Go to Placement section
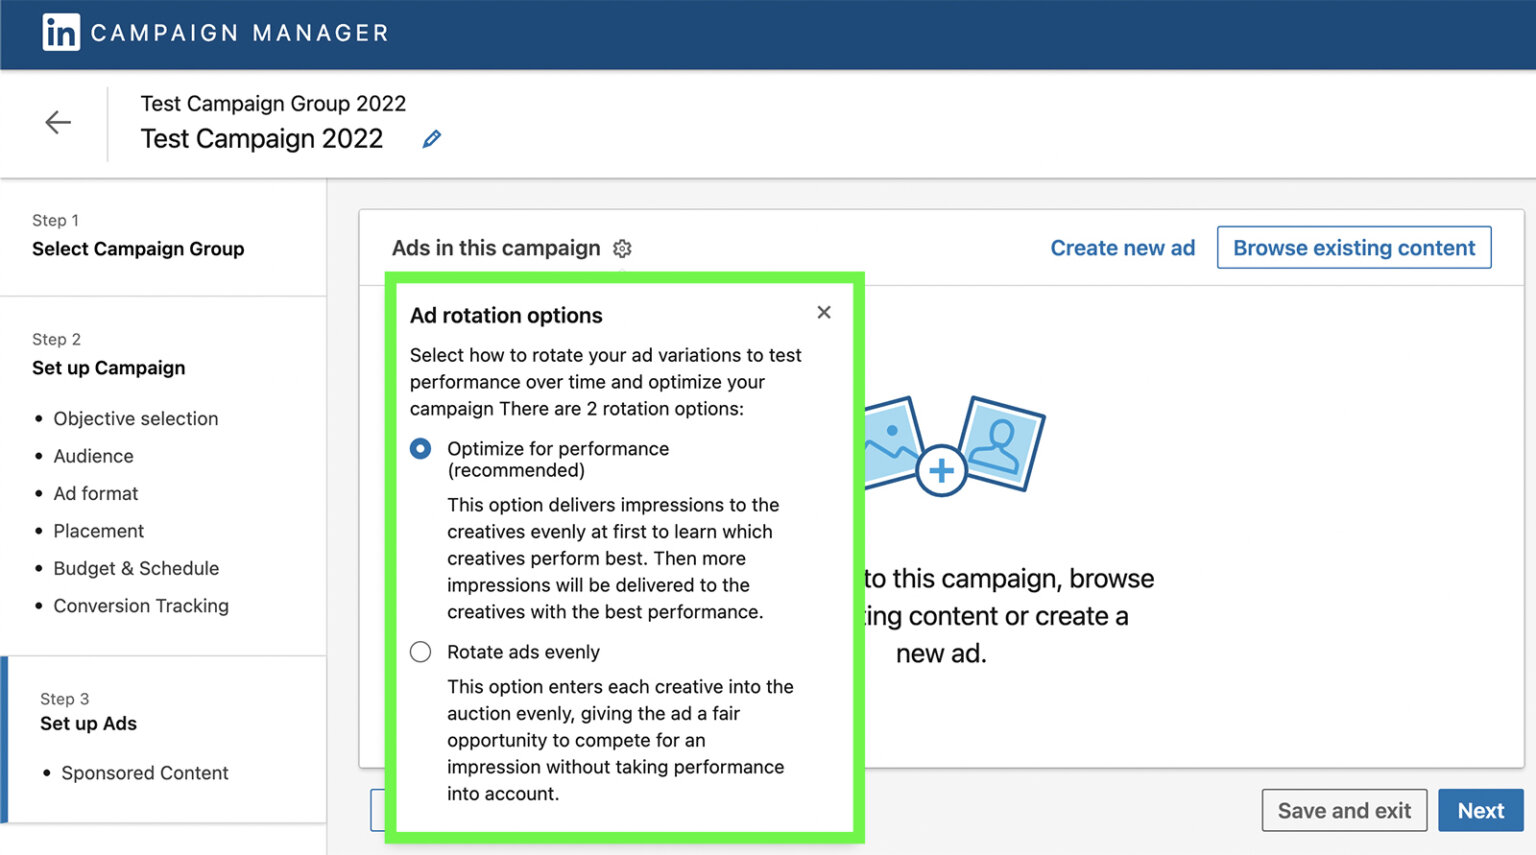The height and width of the screenshot is (855, 1536). (x=99, y=531)
